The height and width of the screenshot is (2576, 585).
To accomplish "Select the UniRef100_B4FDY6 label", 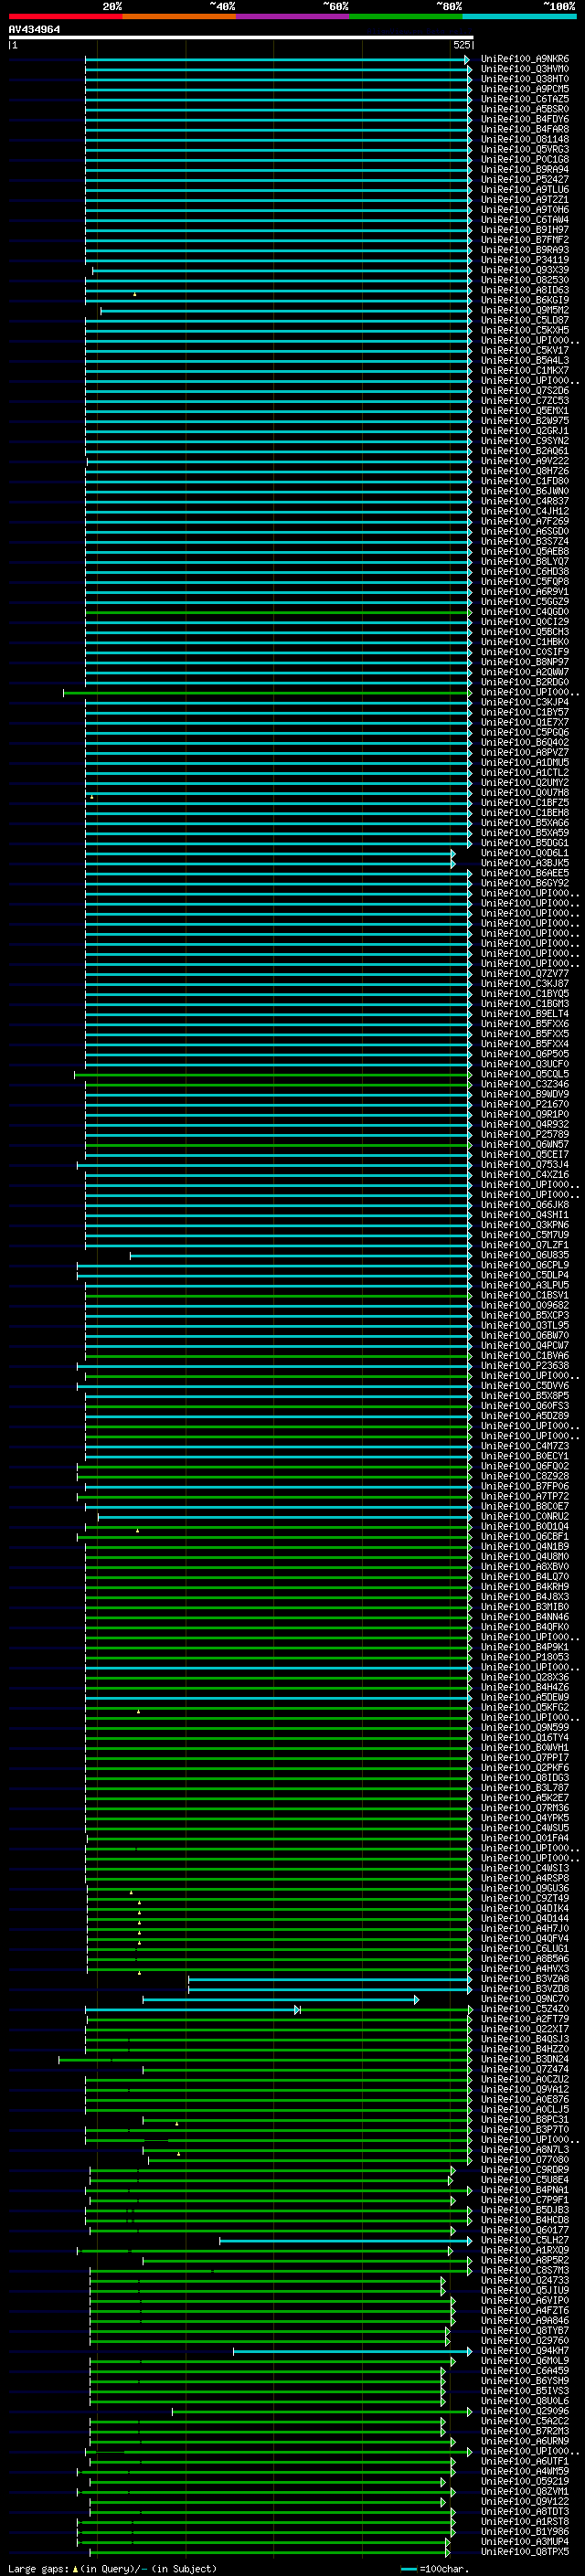I will click(524, 119).
